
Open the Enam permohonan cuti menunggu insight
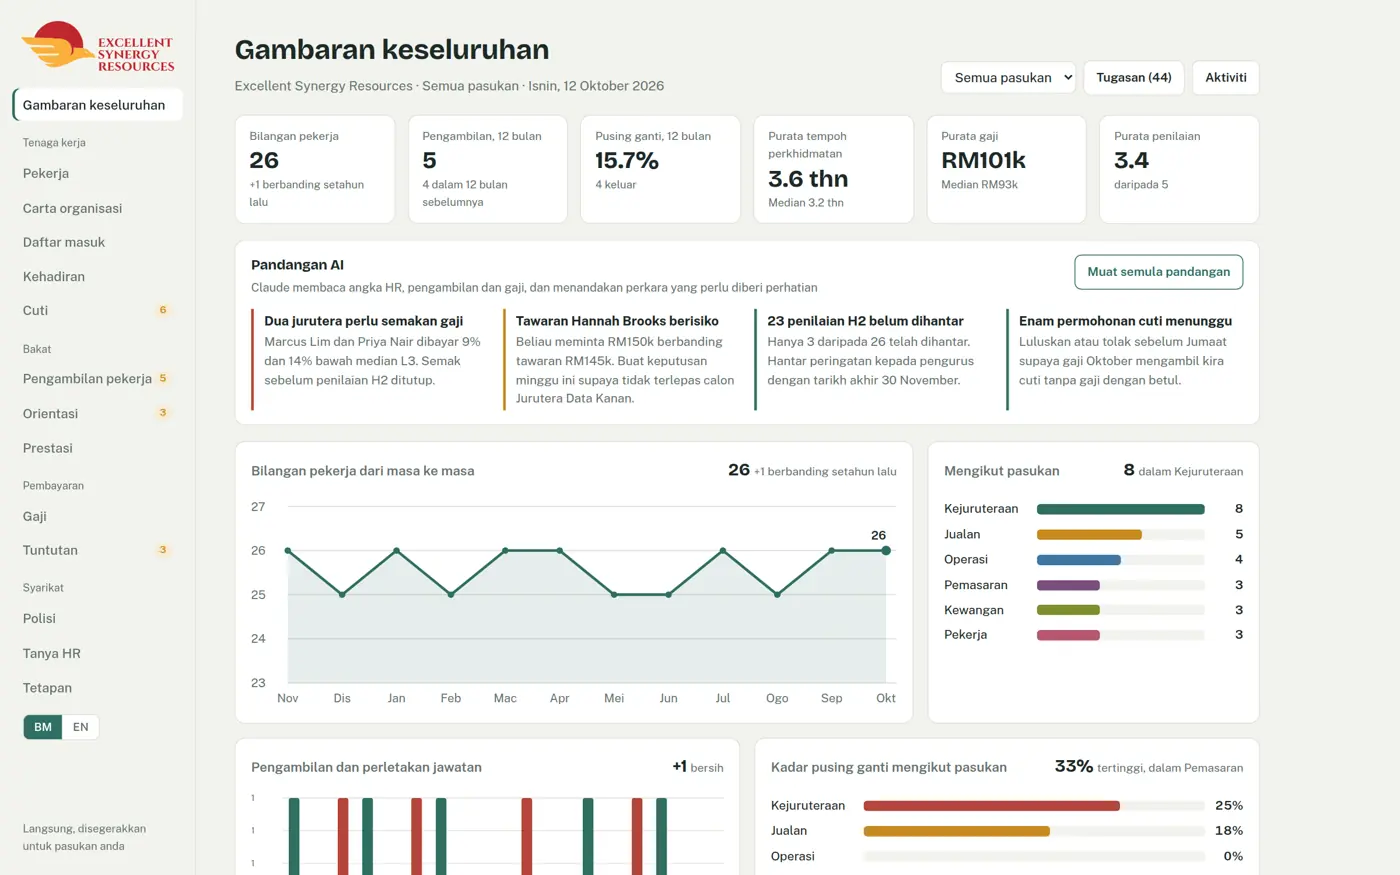tap(1125, 360)
